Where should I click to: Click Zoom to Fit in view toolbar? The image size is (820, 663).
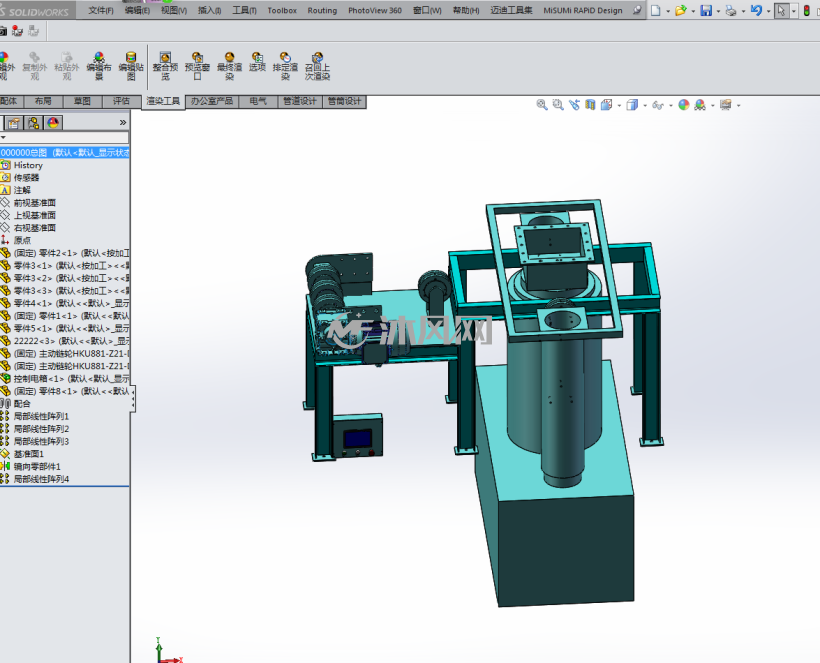[542, 105]
